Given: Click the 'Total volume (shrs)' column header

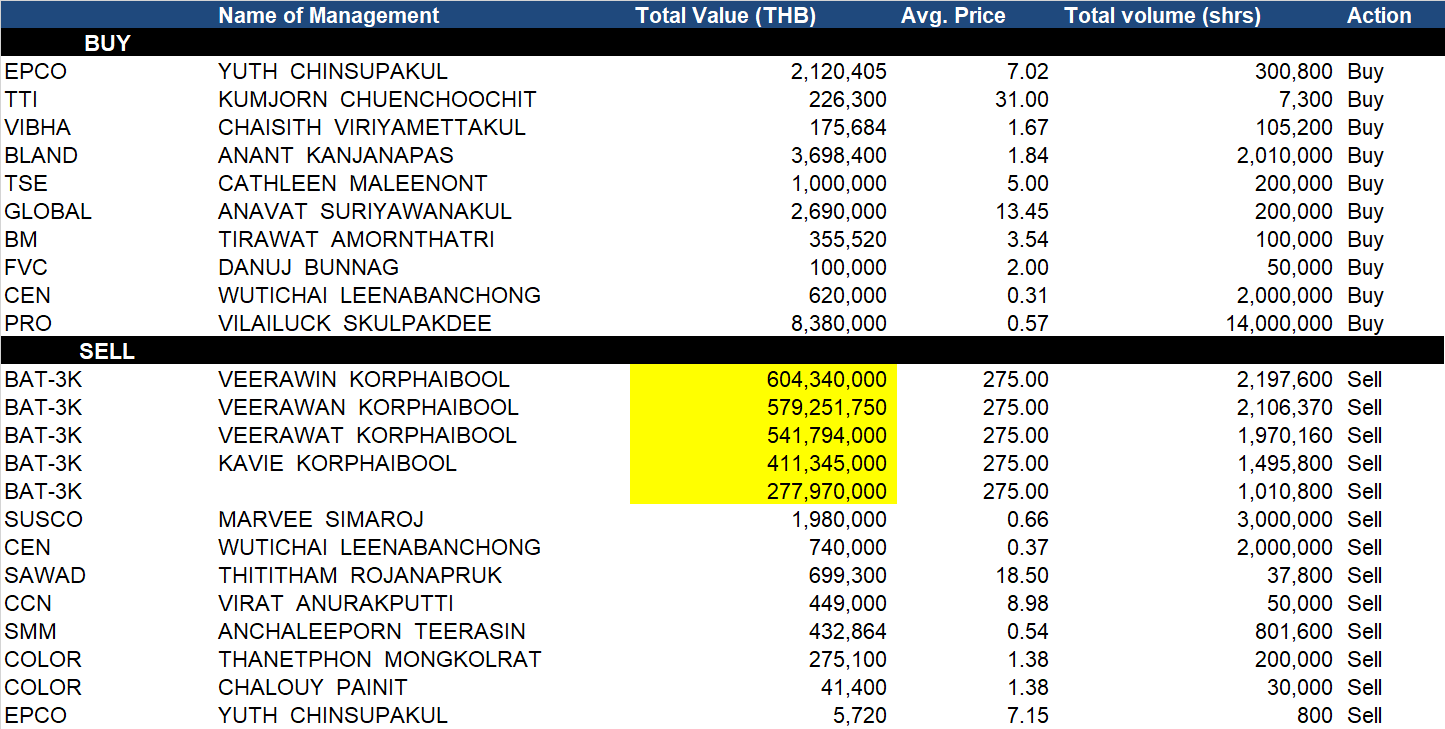Looking at the screenshot, I should coord(1163,16).
